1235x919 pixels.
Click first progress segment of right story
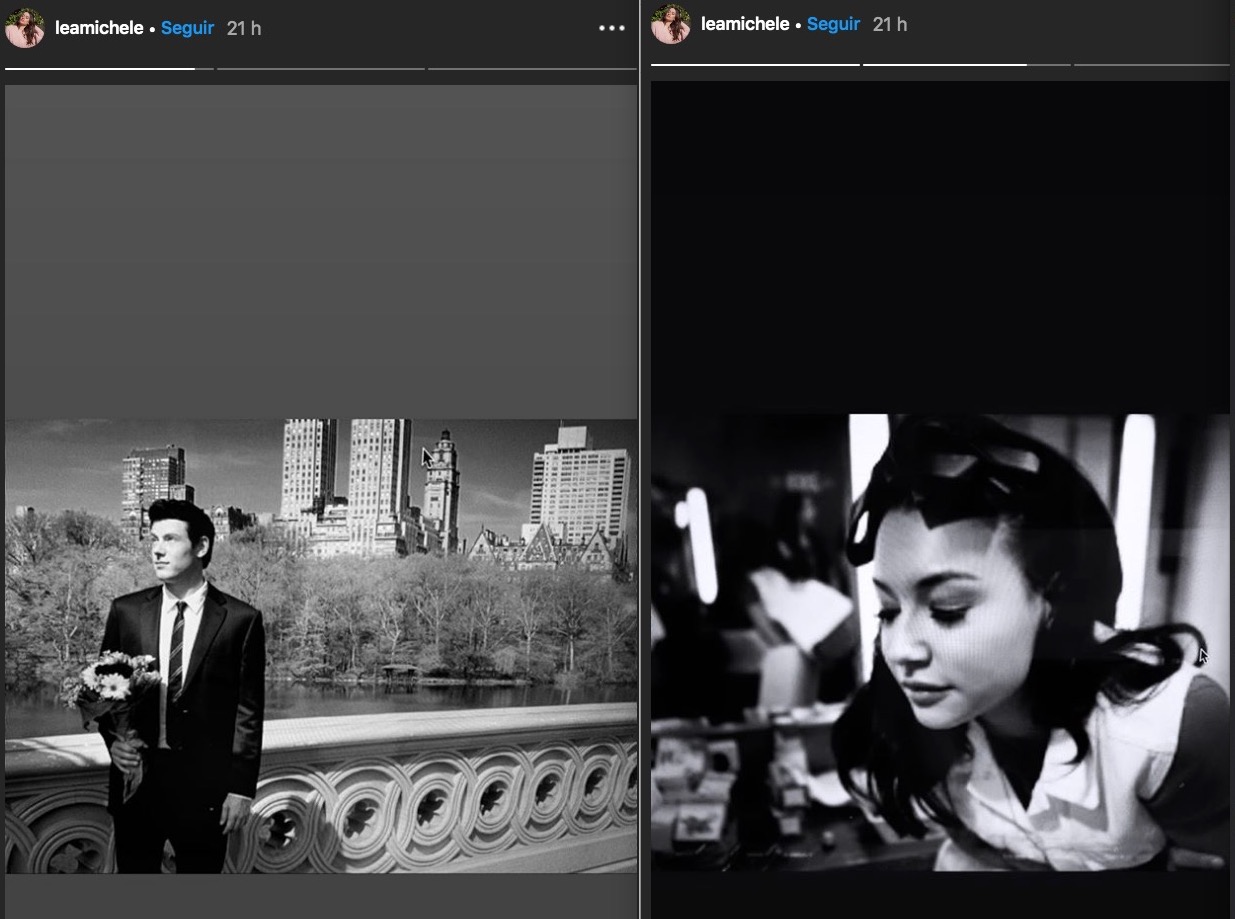[755, 65]
